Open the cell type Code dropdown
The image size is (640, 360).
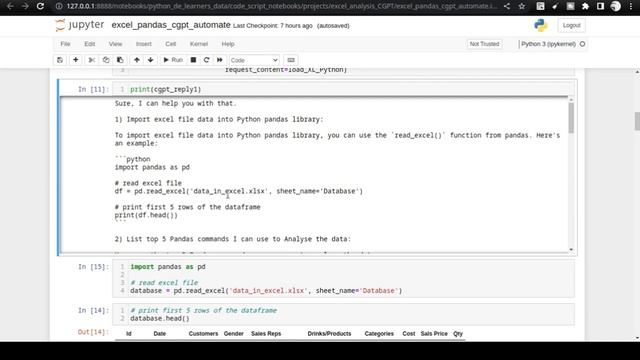254,60
